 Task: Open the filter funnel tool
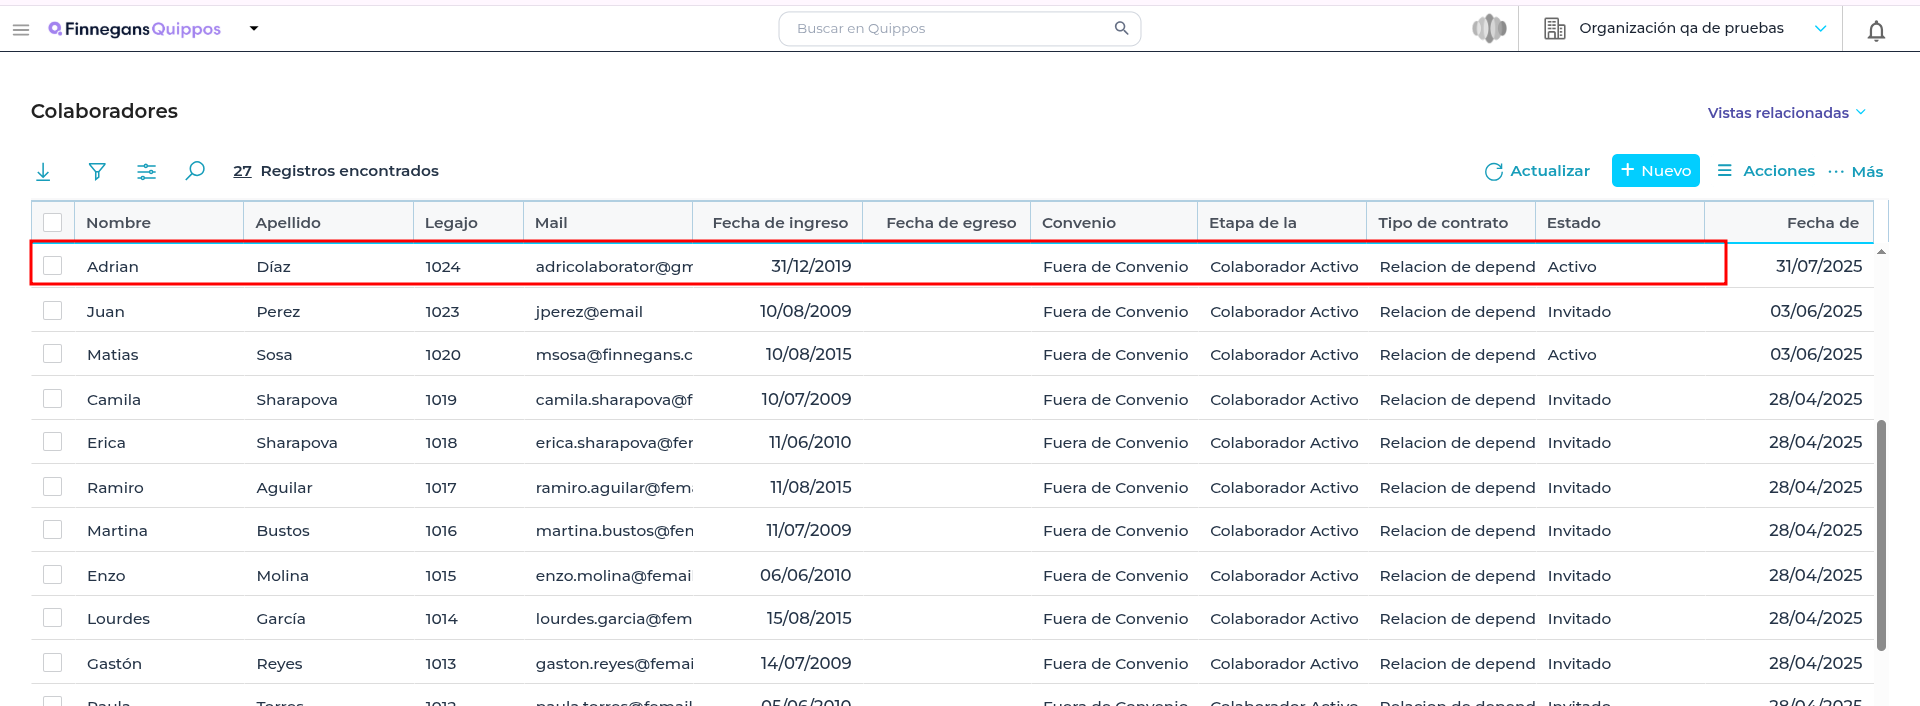97,172
